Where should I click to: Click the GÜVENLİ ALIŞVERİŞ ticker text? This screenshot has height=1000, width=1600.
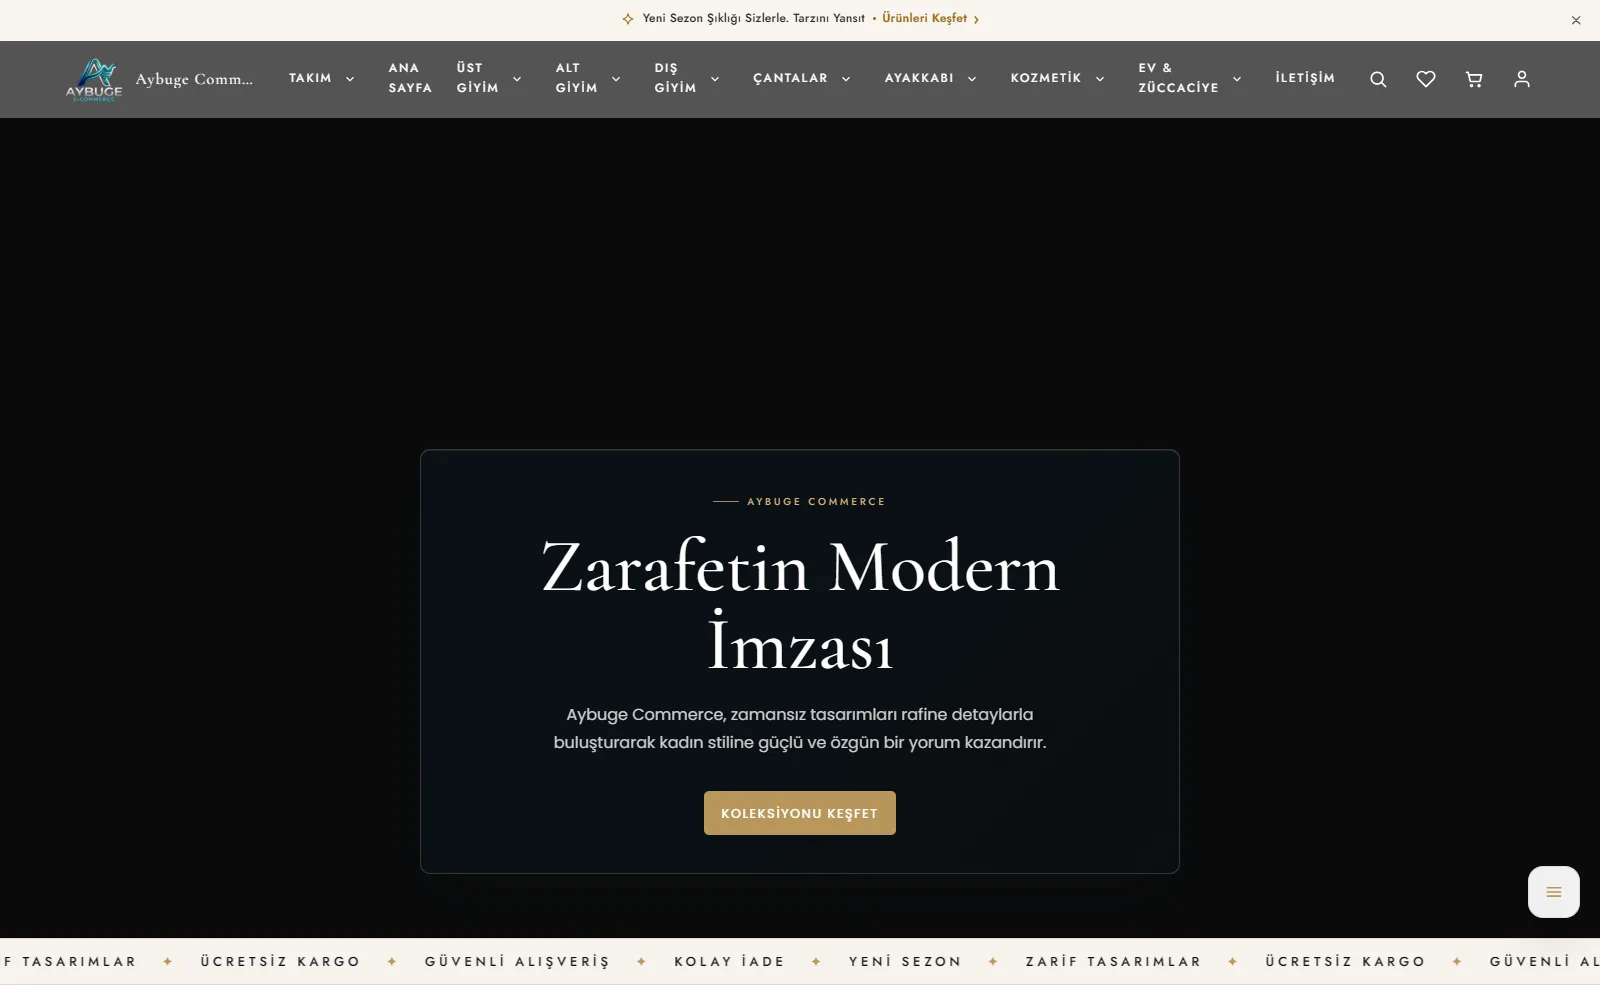pos(517,962)
